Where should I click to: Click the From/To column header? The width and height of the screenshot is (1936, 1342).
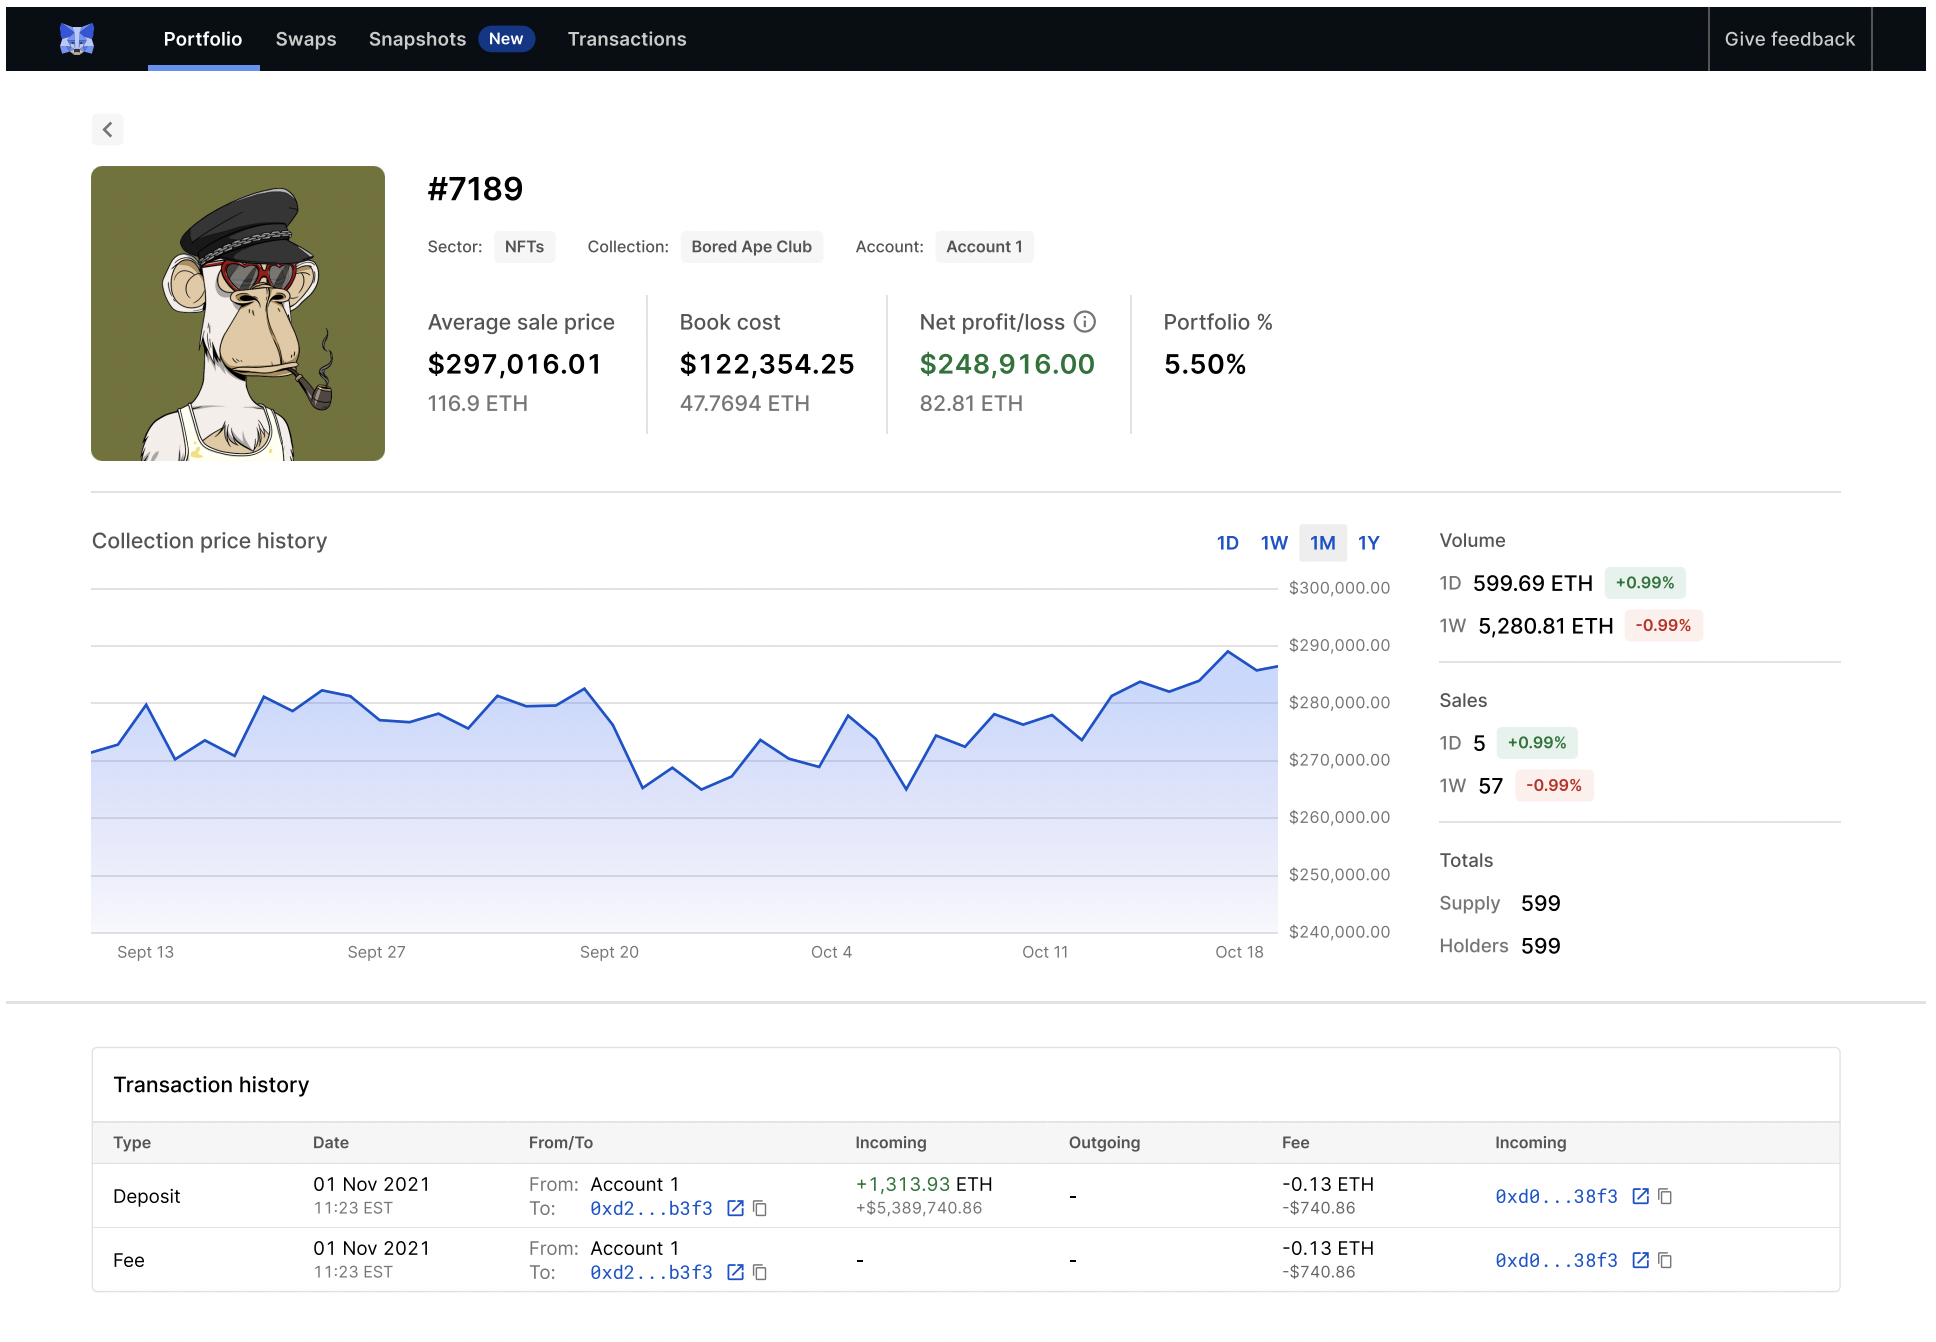[x=561, y=1143]
